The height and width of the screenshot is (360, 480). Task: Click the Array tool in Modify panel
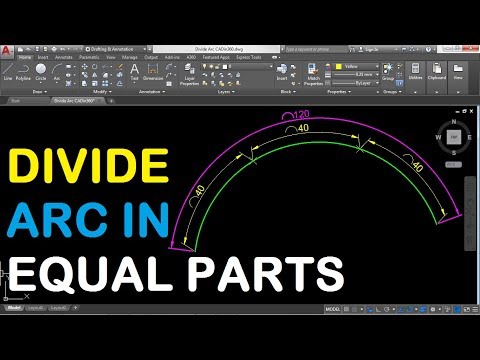tap(105, 84)
